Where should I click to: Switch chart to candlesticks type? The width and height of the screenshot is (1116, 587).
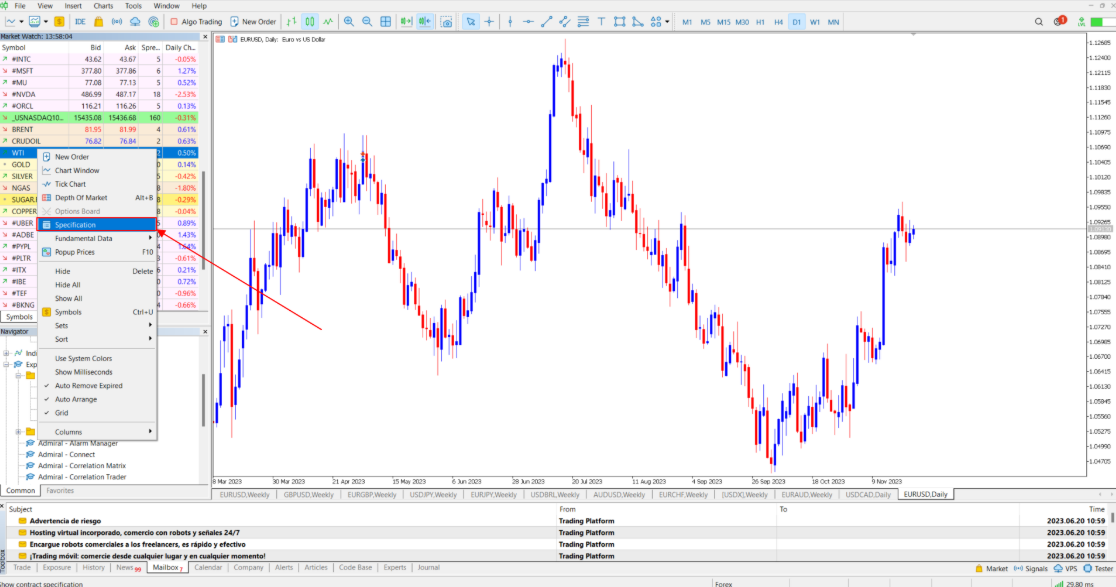click(x=310, y=22)
